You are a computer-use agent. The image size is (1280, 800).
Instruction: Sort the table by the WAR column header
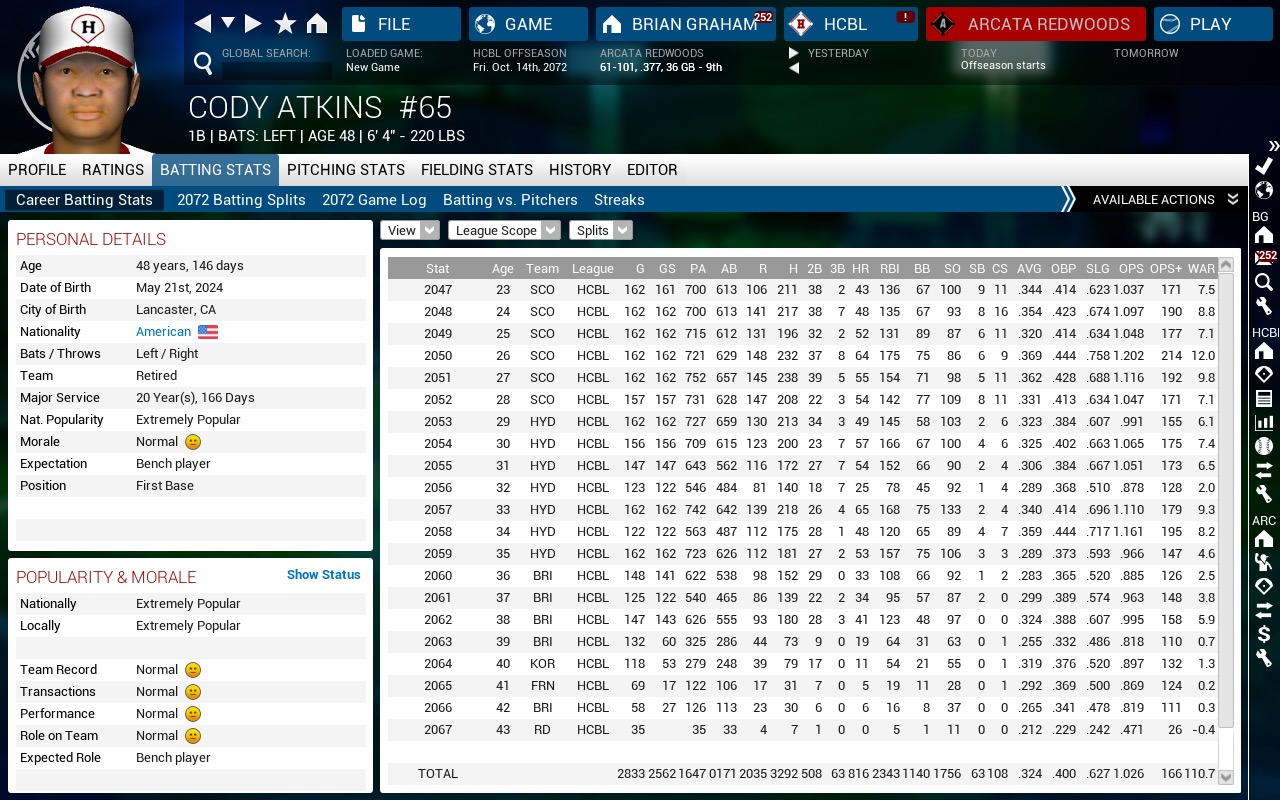pos(1201,269)
